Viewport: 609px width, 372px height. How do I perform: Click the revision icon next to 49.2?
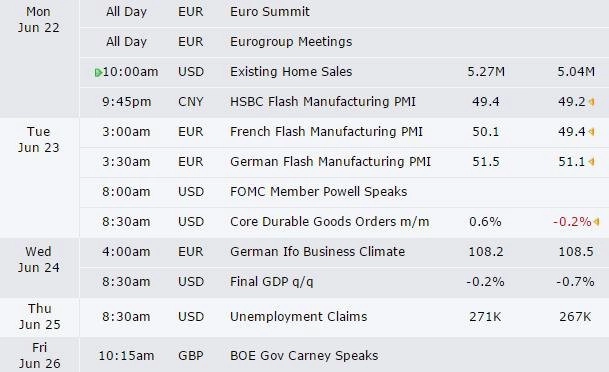click(592, 102)
